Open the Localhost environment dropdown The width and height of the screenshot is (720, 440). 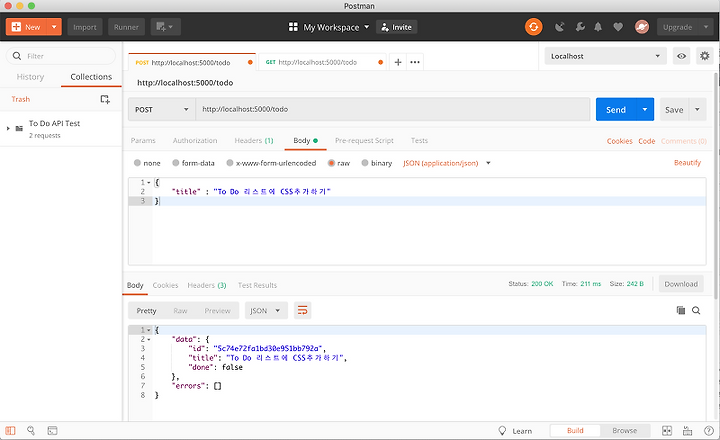(605, 56)
